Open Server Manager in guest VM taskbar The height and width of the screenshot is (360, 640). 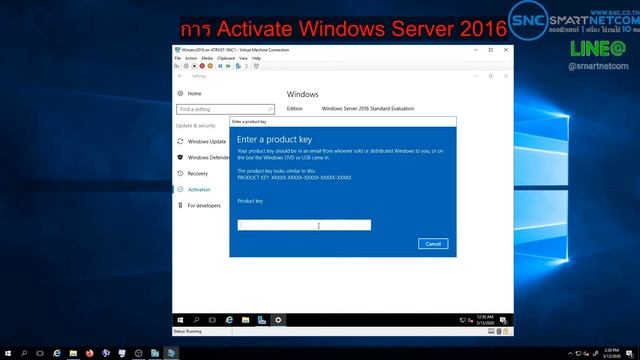[x=262, y=320]
